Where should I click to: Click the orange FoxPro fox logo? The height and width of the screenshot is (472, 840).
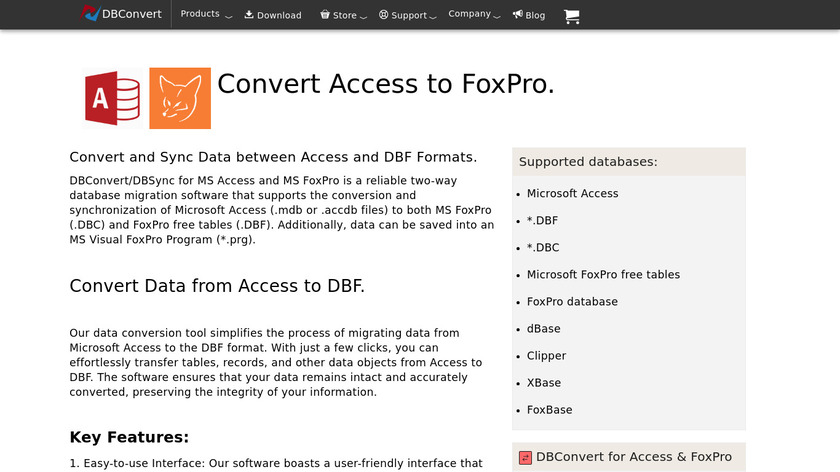click(180, 98)
